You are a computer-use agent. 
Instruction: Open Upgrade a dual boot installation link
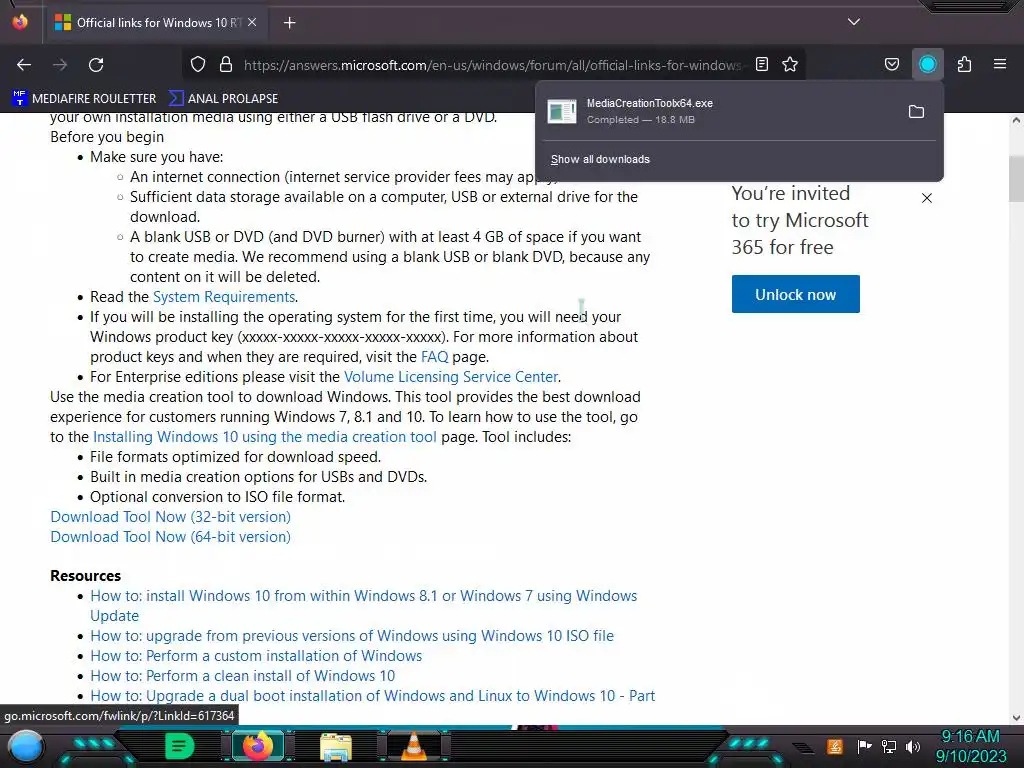[372, 696]
